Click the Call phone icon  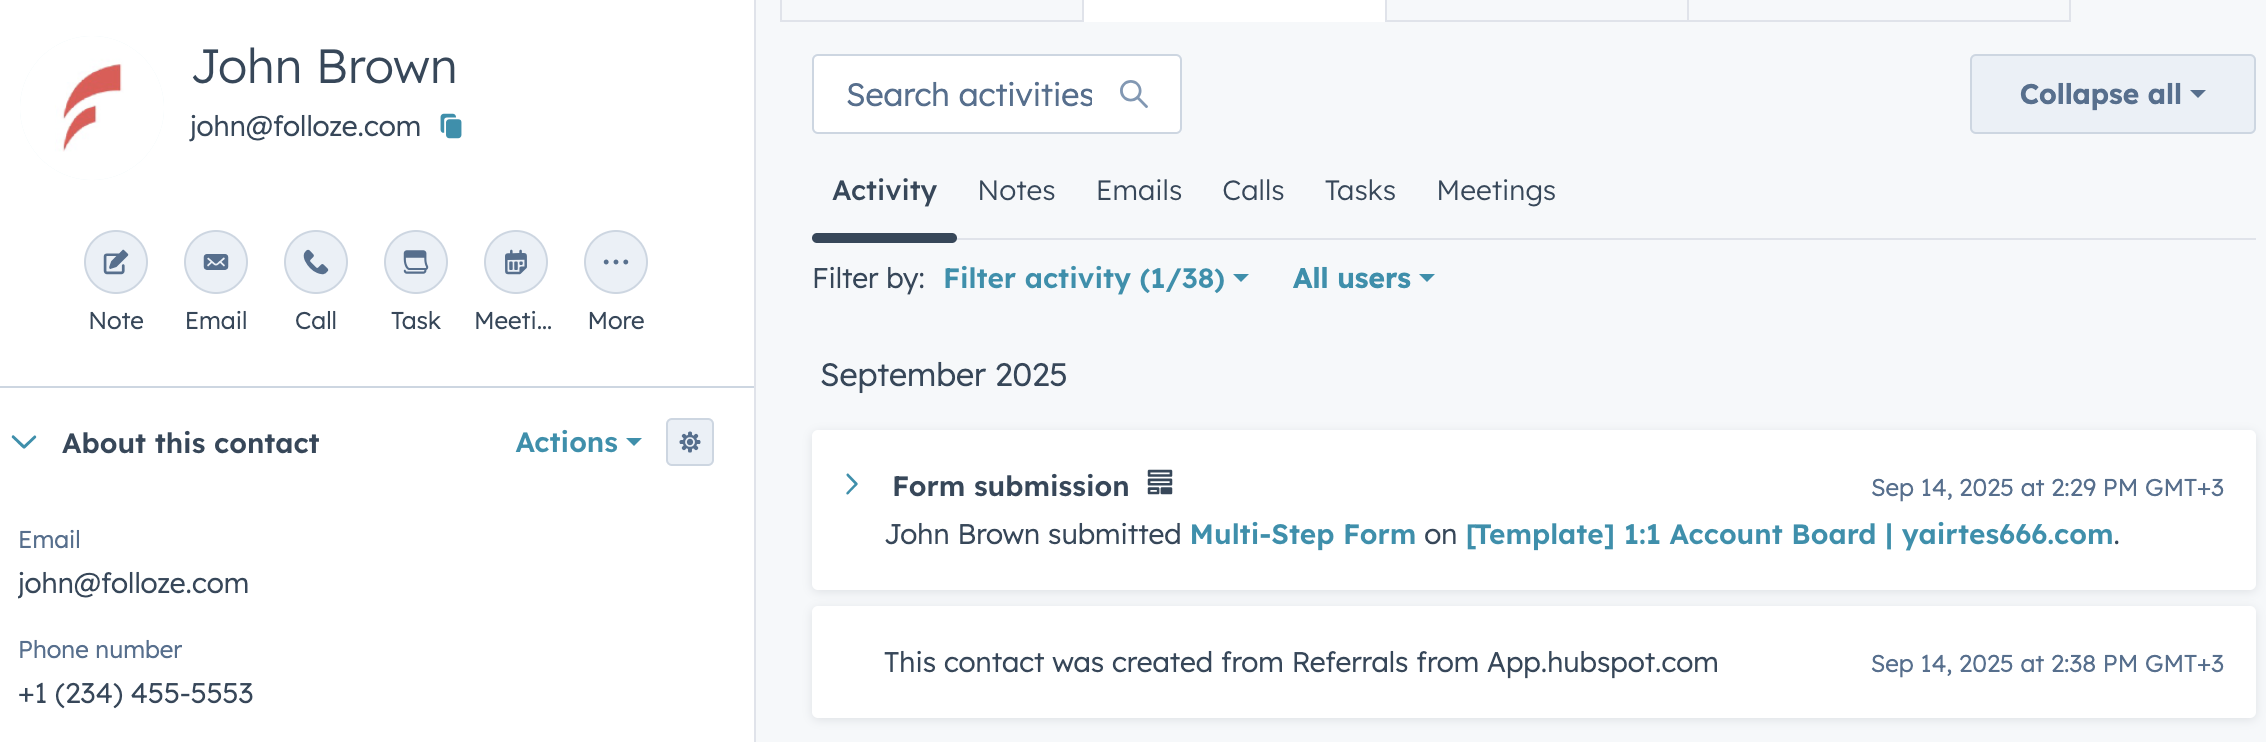click(316, 262)
